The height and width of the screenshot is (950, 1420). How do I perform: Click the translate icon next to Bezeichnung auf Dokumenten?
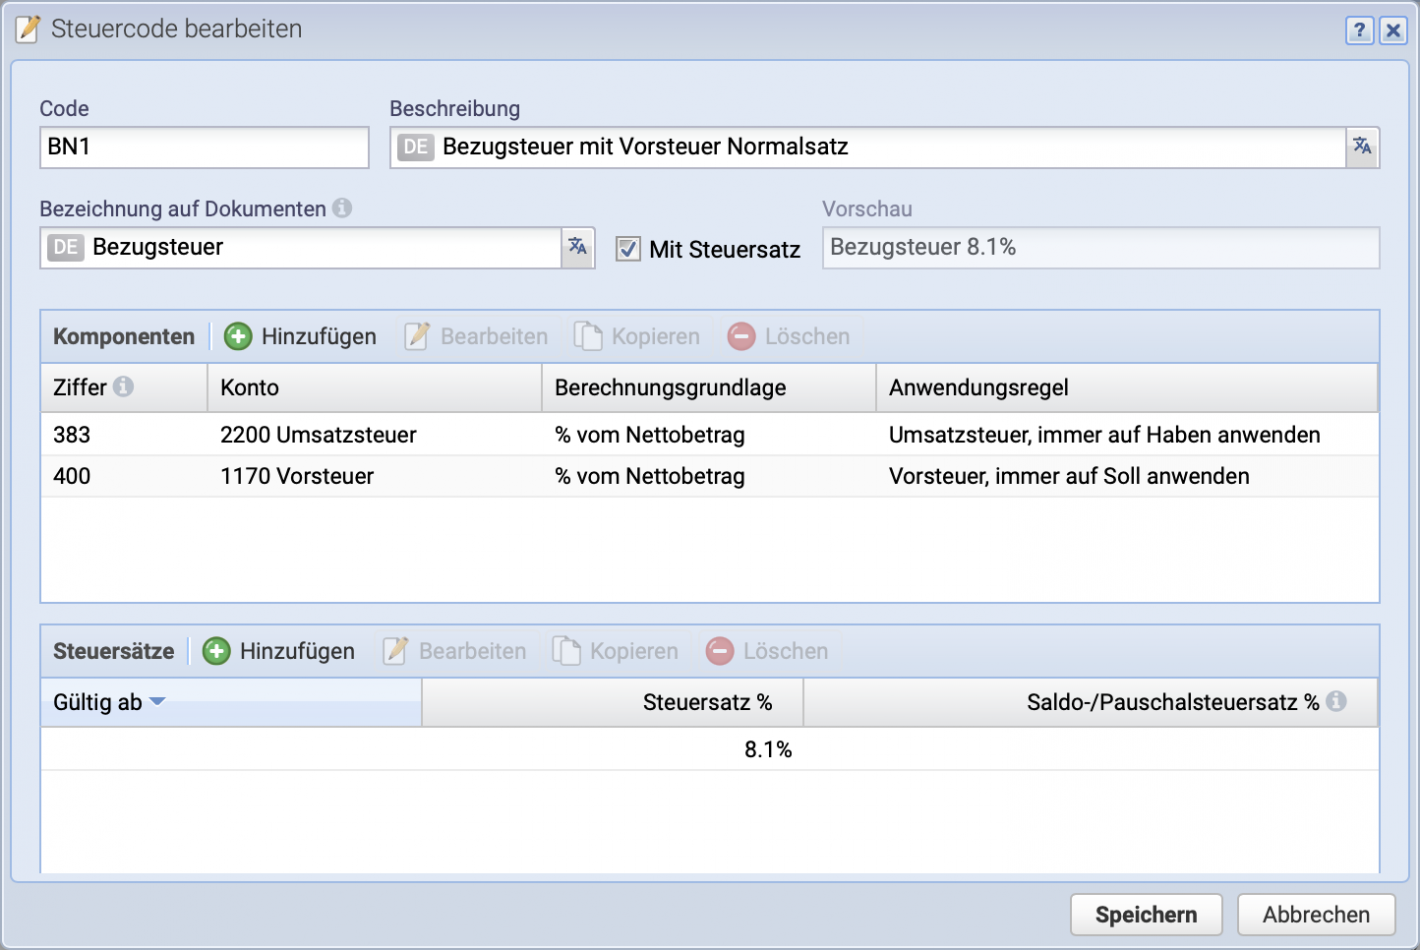pos(578,247)
